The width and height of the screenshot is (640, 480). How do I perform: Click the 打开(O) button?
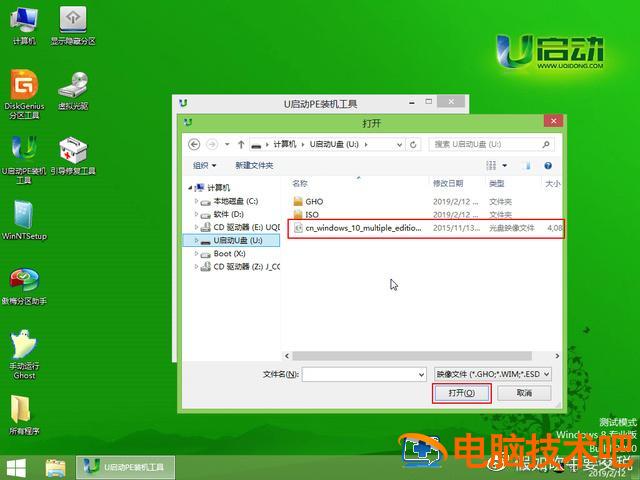click(462, 393)
